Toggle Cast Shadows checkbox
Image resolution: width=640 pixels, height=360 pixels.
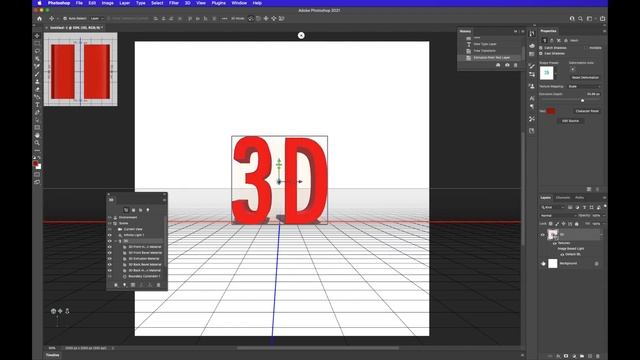541,53
